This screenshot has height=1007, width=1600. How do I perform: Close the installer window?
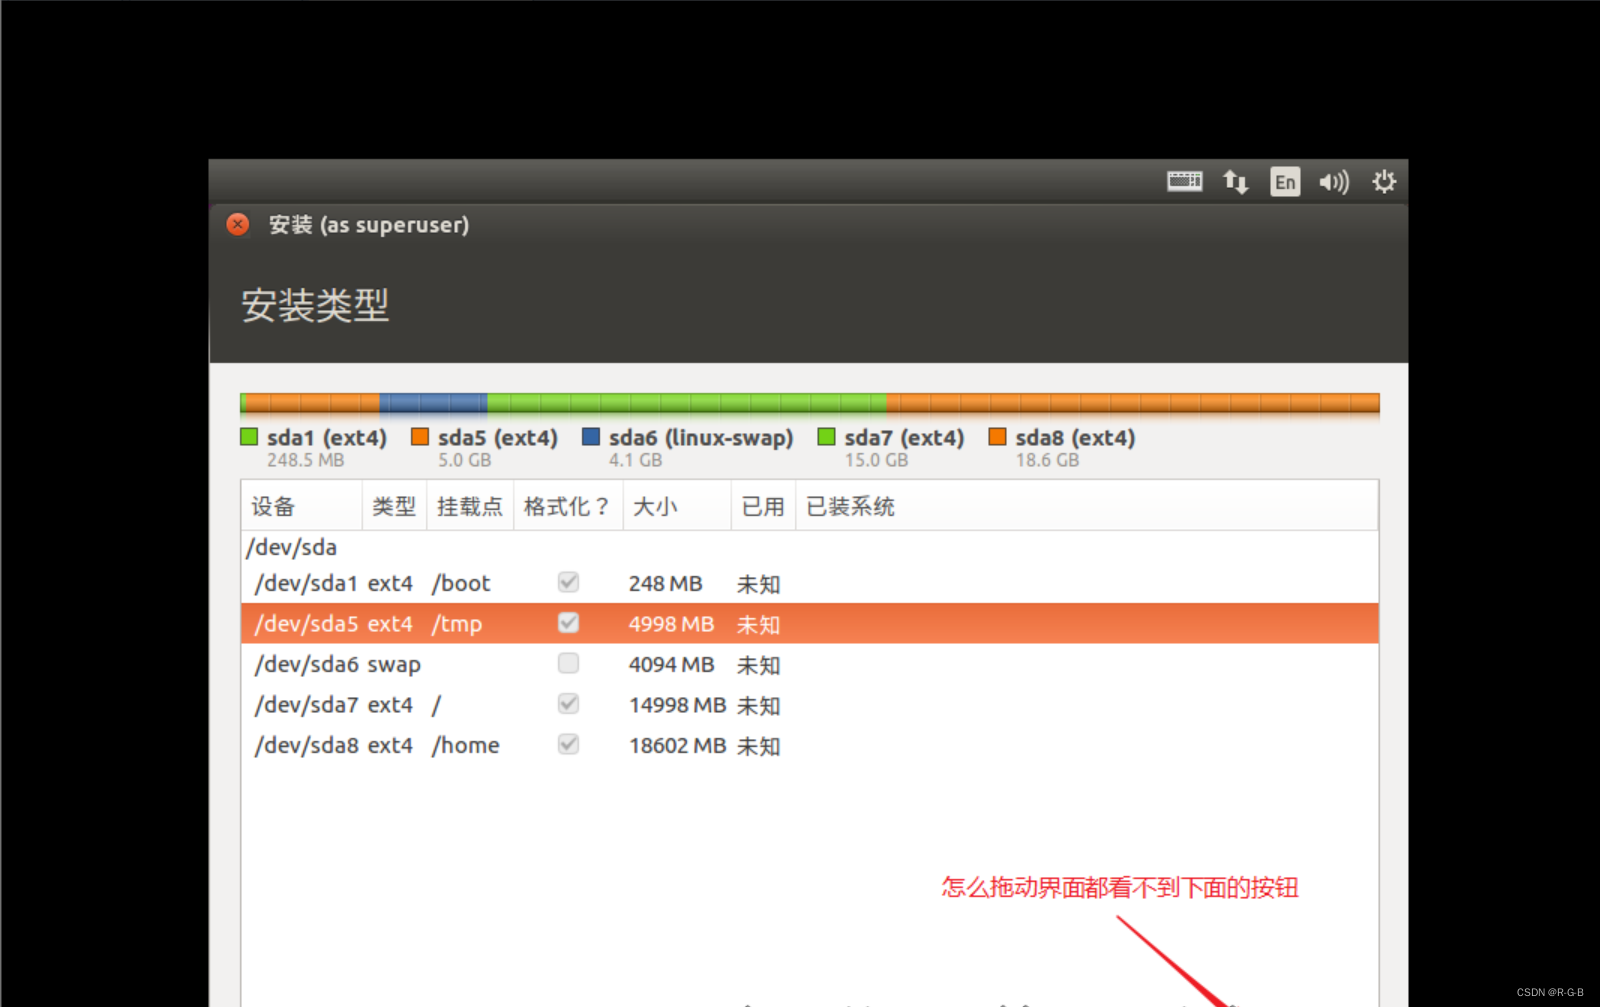[x=238, y=224]
